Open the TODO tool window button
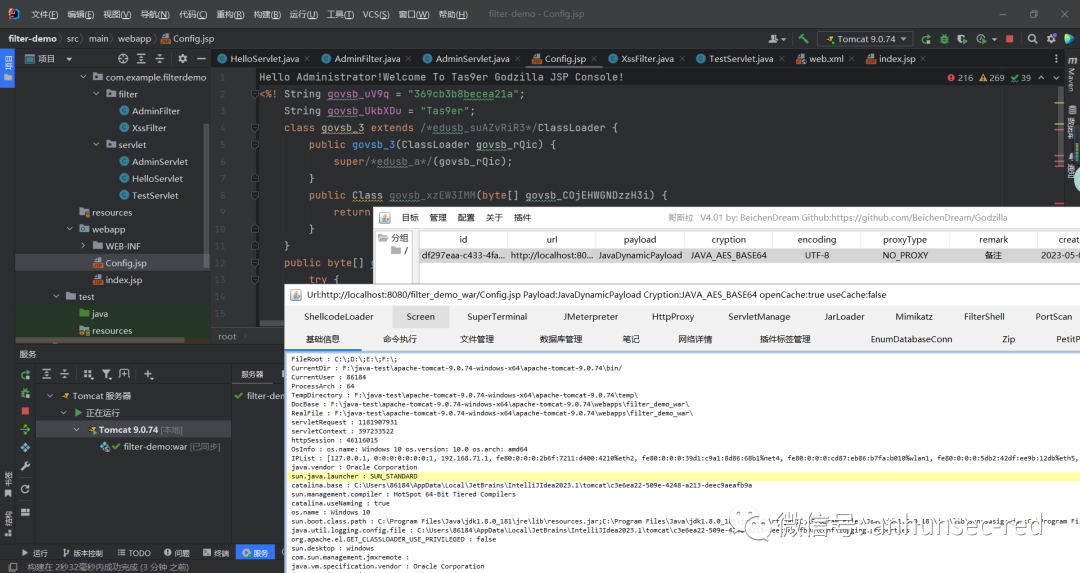The height and width of the screenshot is (573, 1080). [134, 553]
